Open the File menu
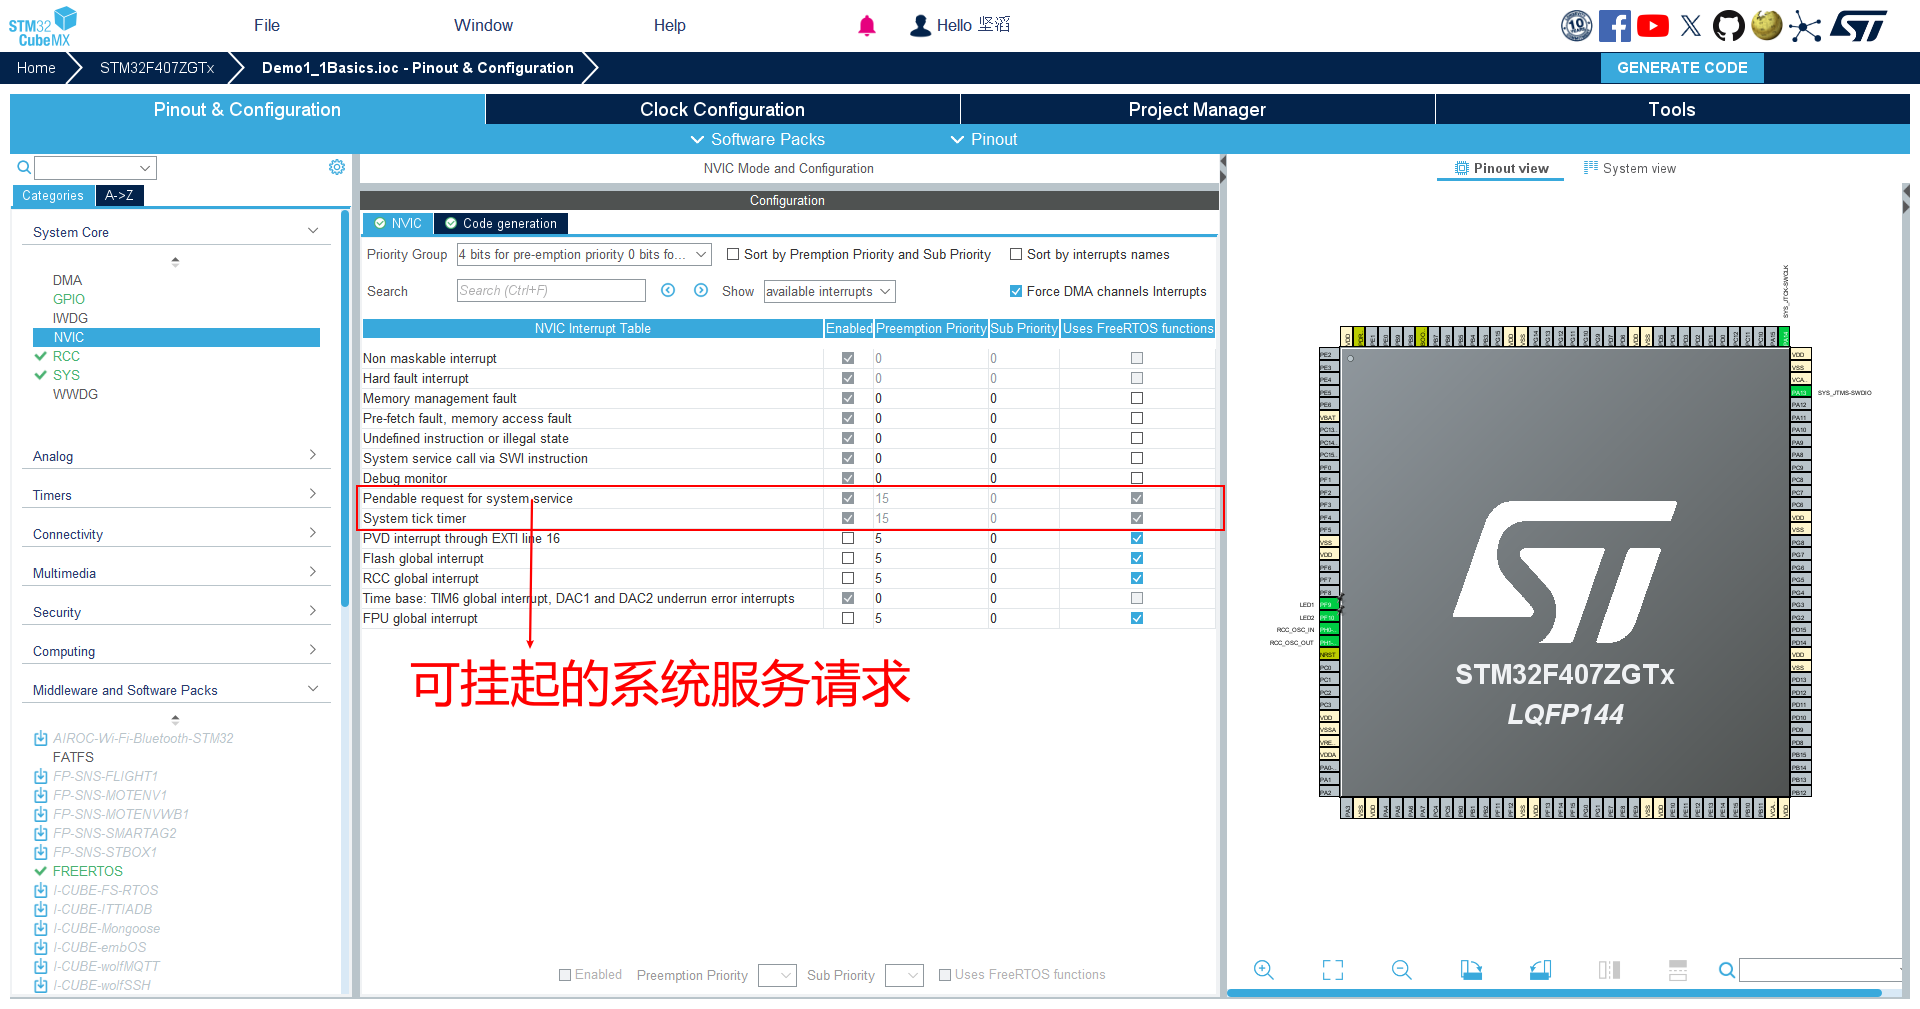The image size is (1920, 1009). (267, 26)
